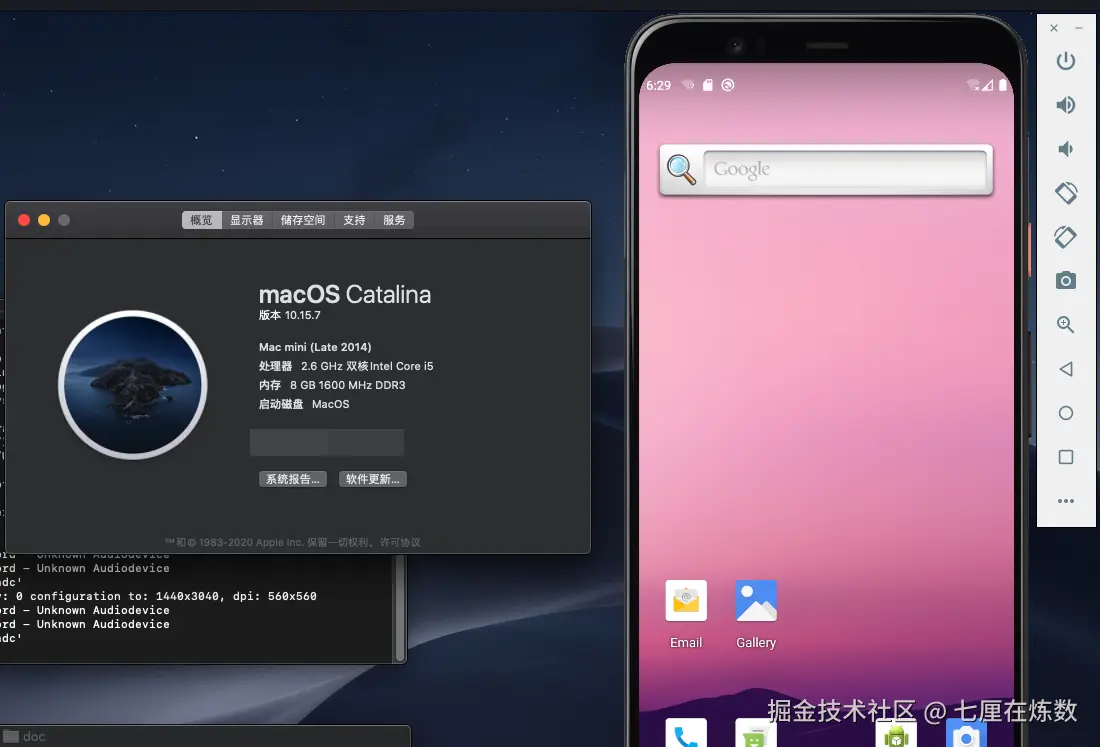Tap the emulator Back triangle button

1066,369
